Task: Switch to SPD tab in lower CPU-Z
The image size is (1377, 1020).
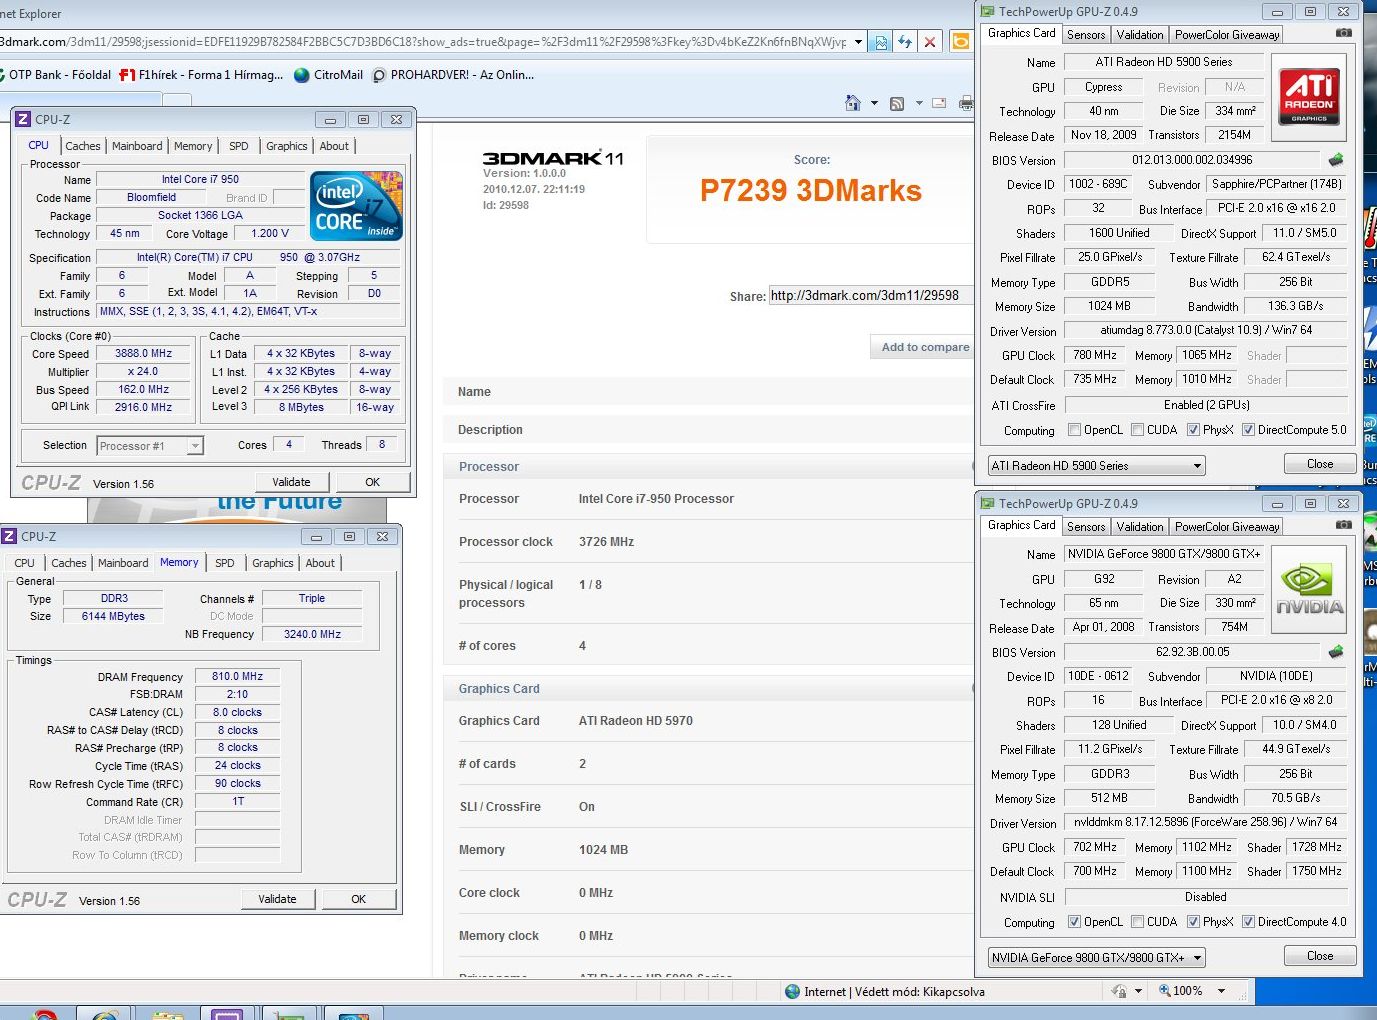Action: (225, 563)
